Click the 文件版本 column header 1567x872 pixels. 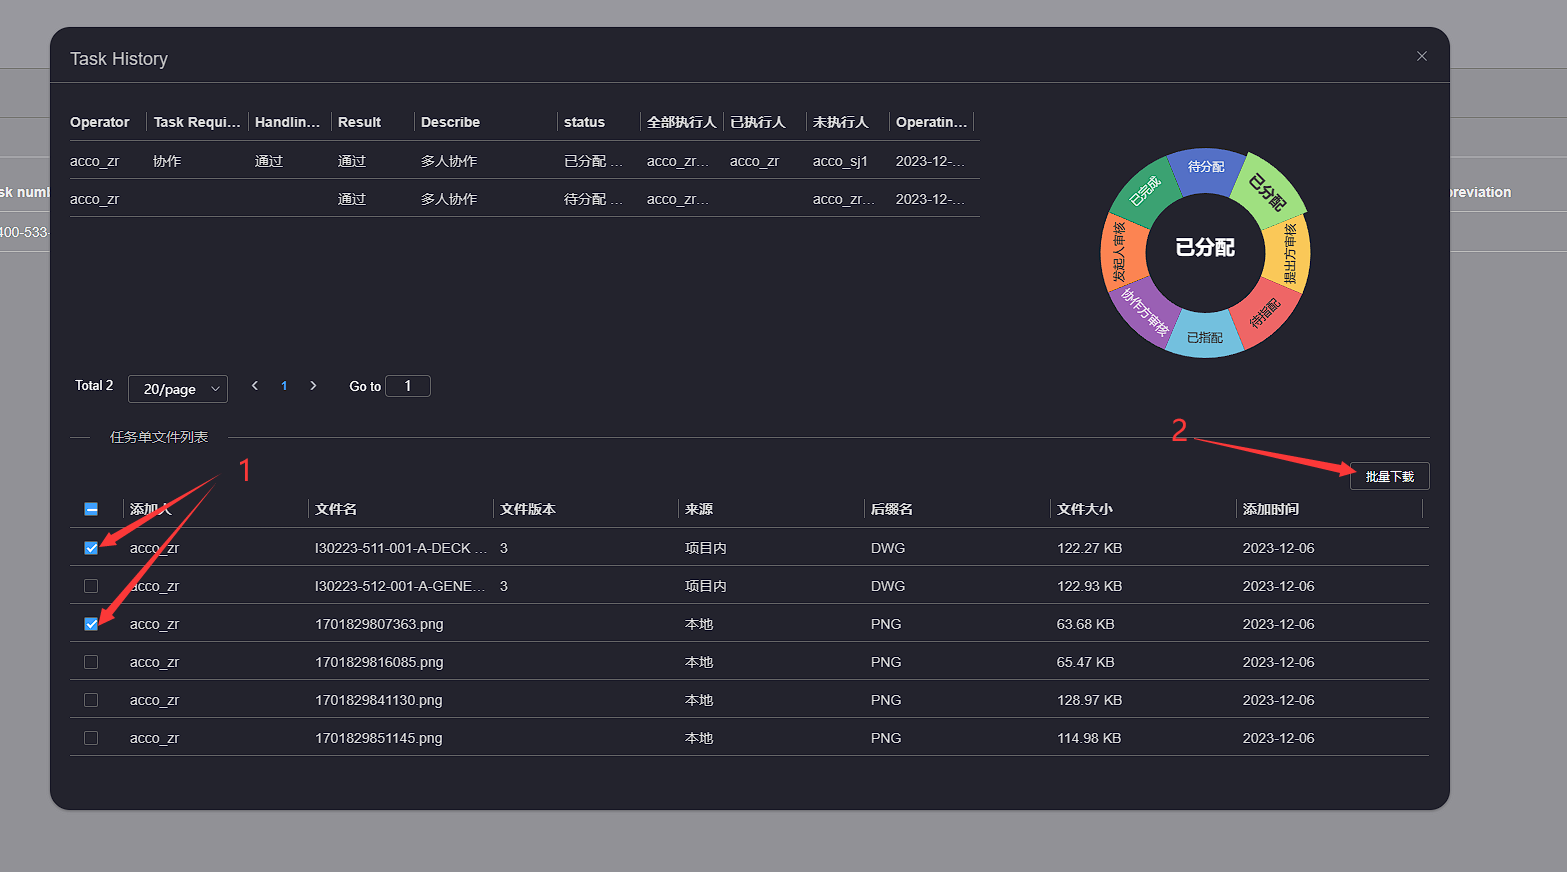(528, 509)
